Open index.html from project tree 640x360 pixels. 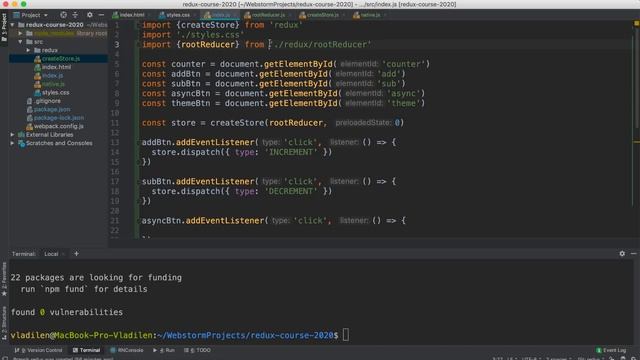click(x=56, y=67)
